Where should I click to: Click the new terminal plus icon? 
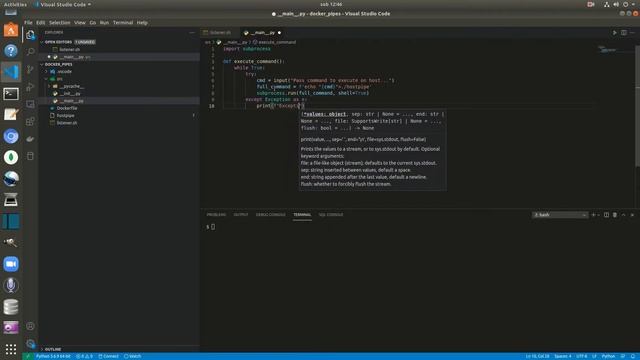pos(593,215)
